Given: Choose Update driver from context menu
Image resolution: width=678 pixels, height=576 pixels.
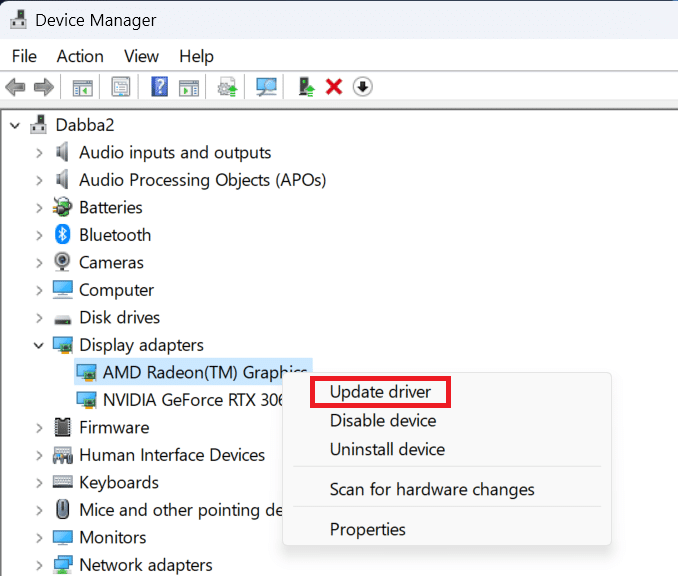Looking at the screenshot, I should click(x=380, y=392).
